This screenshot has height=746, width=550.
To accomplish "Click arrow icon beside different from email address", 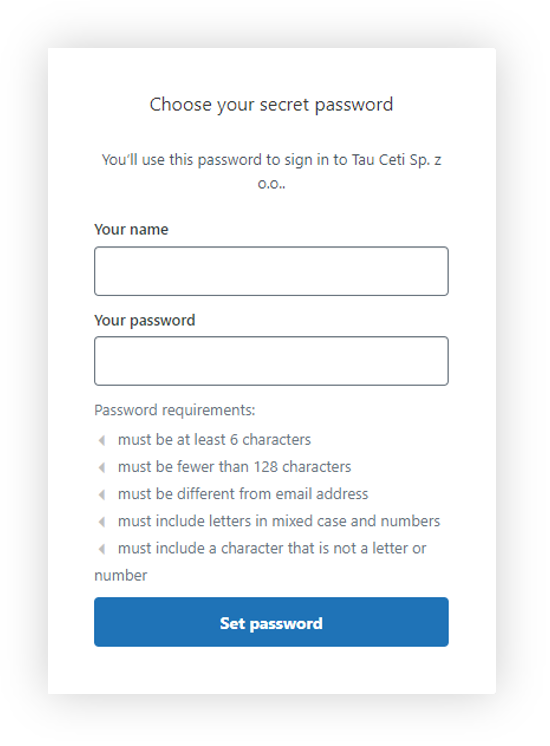I will point(102,495).
